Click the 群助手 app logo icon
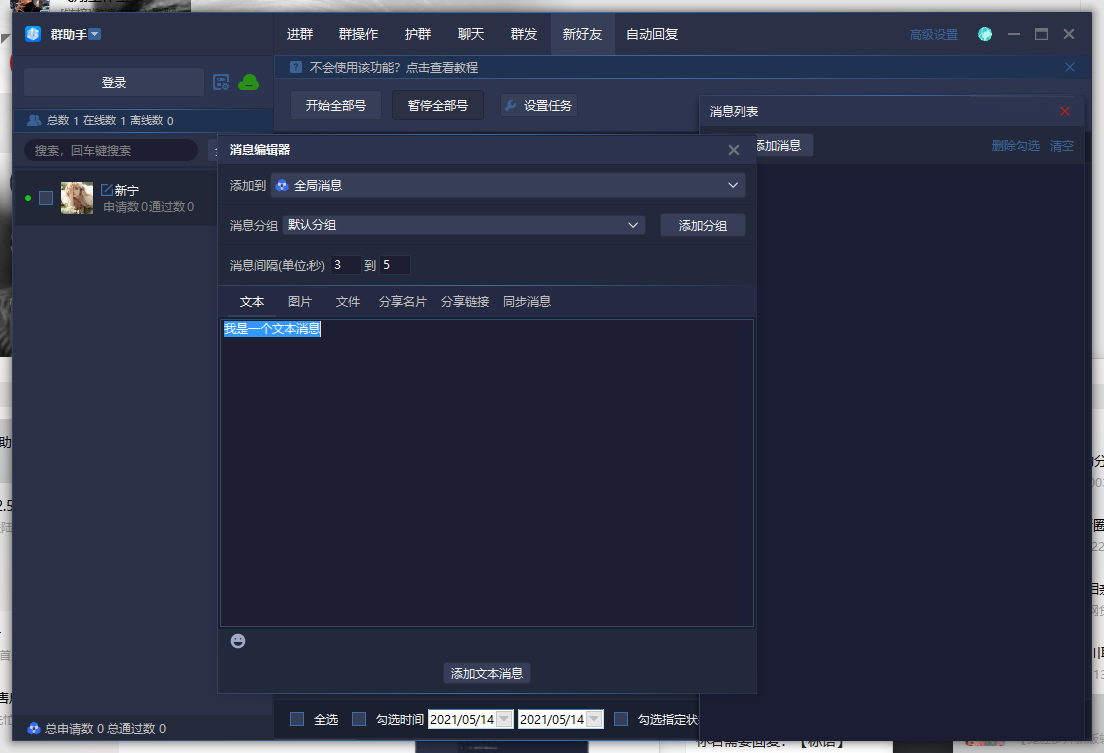1104x753 pixels. click(33, 34)
